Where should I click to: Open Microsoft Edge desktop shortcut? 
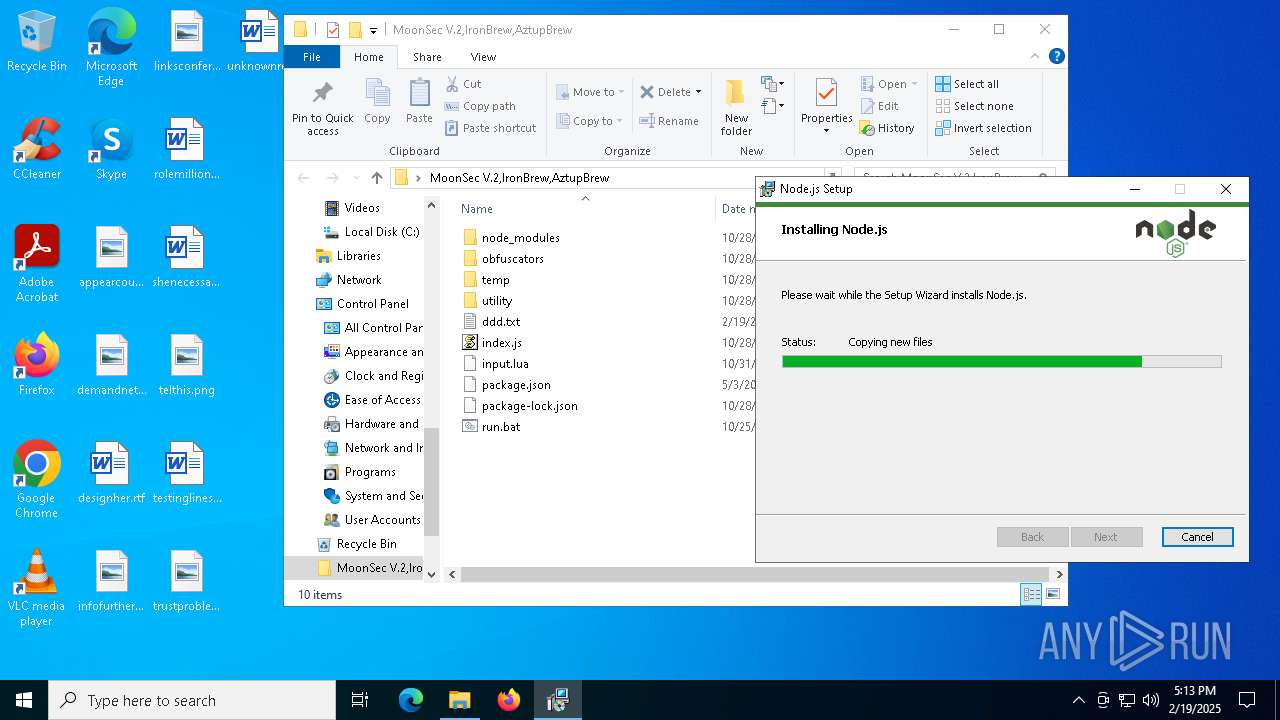[111, 47]
